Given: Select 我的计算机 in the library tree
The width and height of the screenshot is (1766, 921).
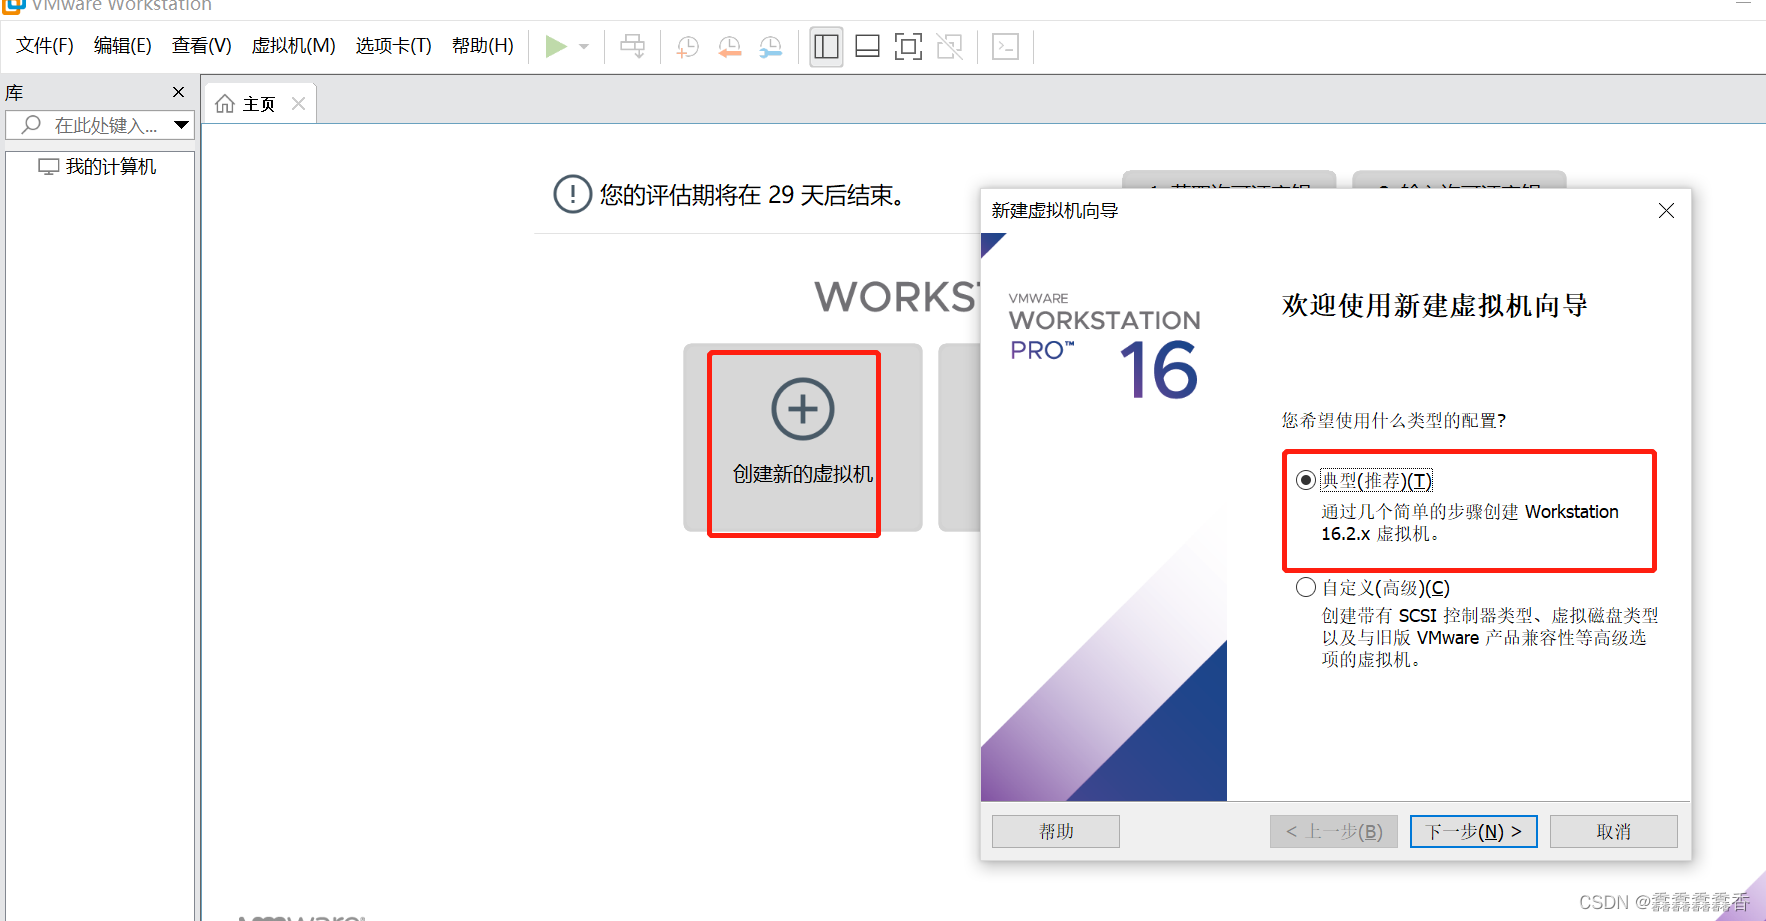Looking at the screenshot, I should click(98, 167).
